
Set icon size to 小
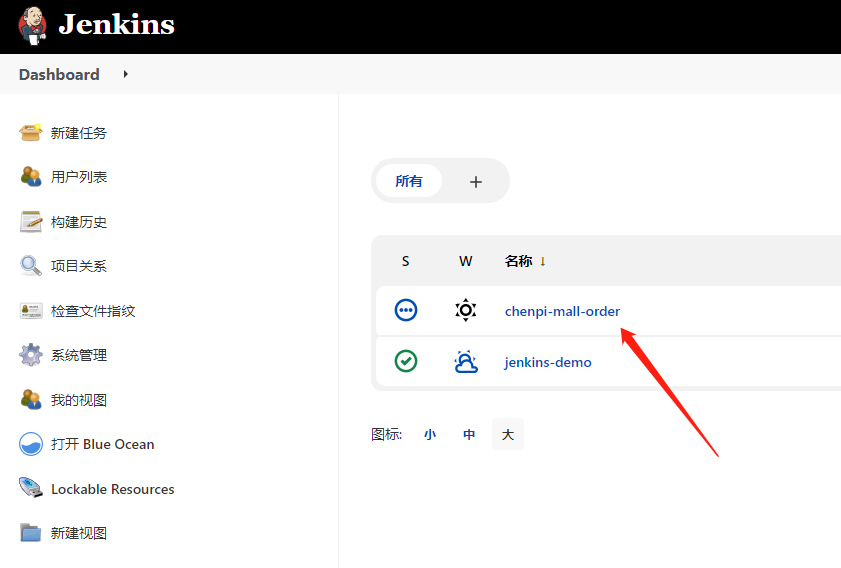pyautogui.click(x=430, y=434)
